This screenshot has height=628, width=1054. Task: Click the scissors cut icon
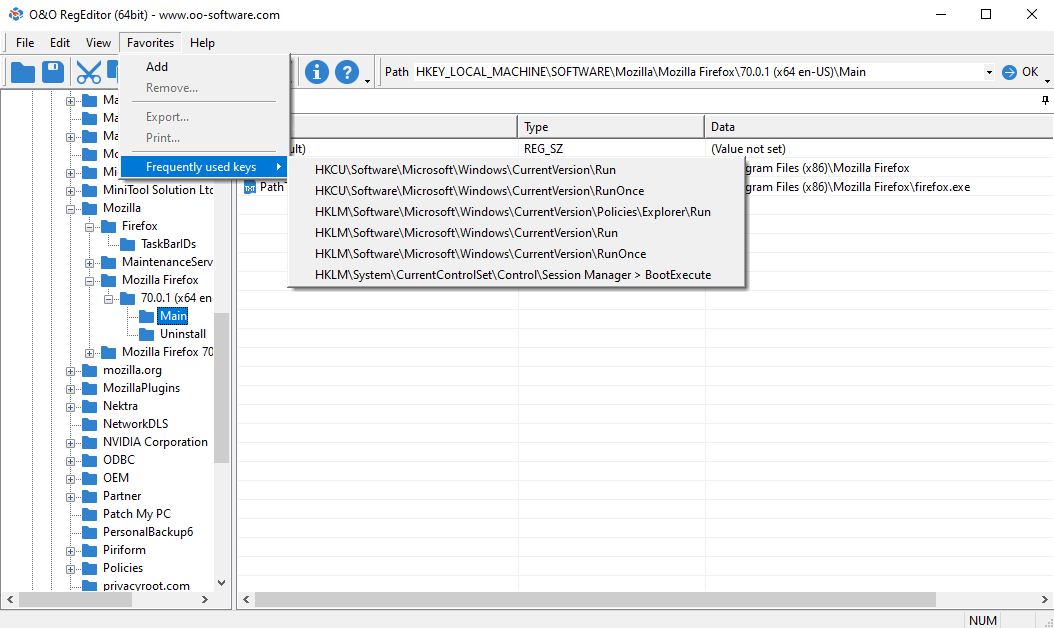click(88, 72)
